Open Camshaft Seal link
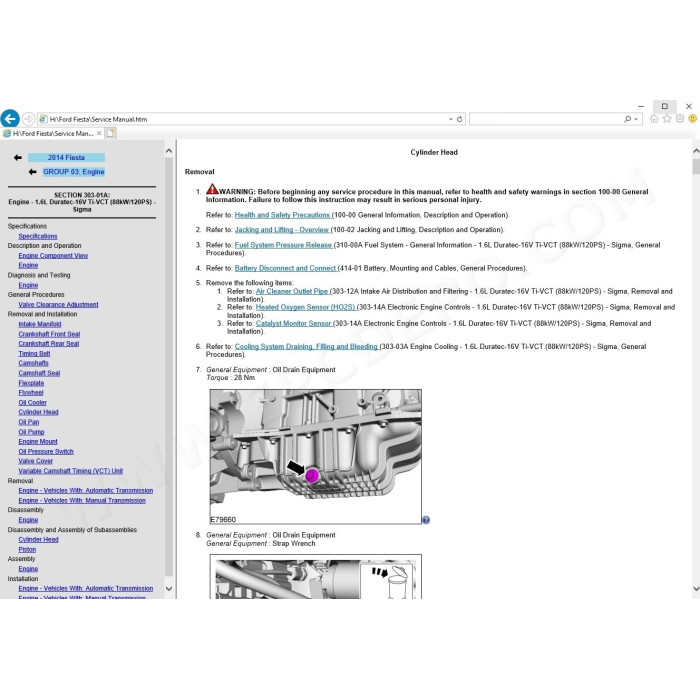 pyautogui.click(x=39, y=373)
